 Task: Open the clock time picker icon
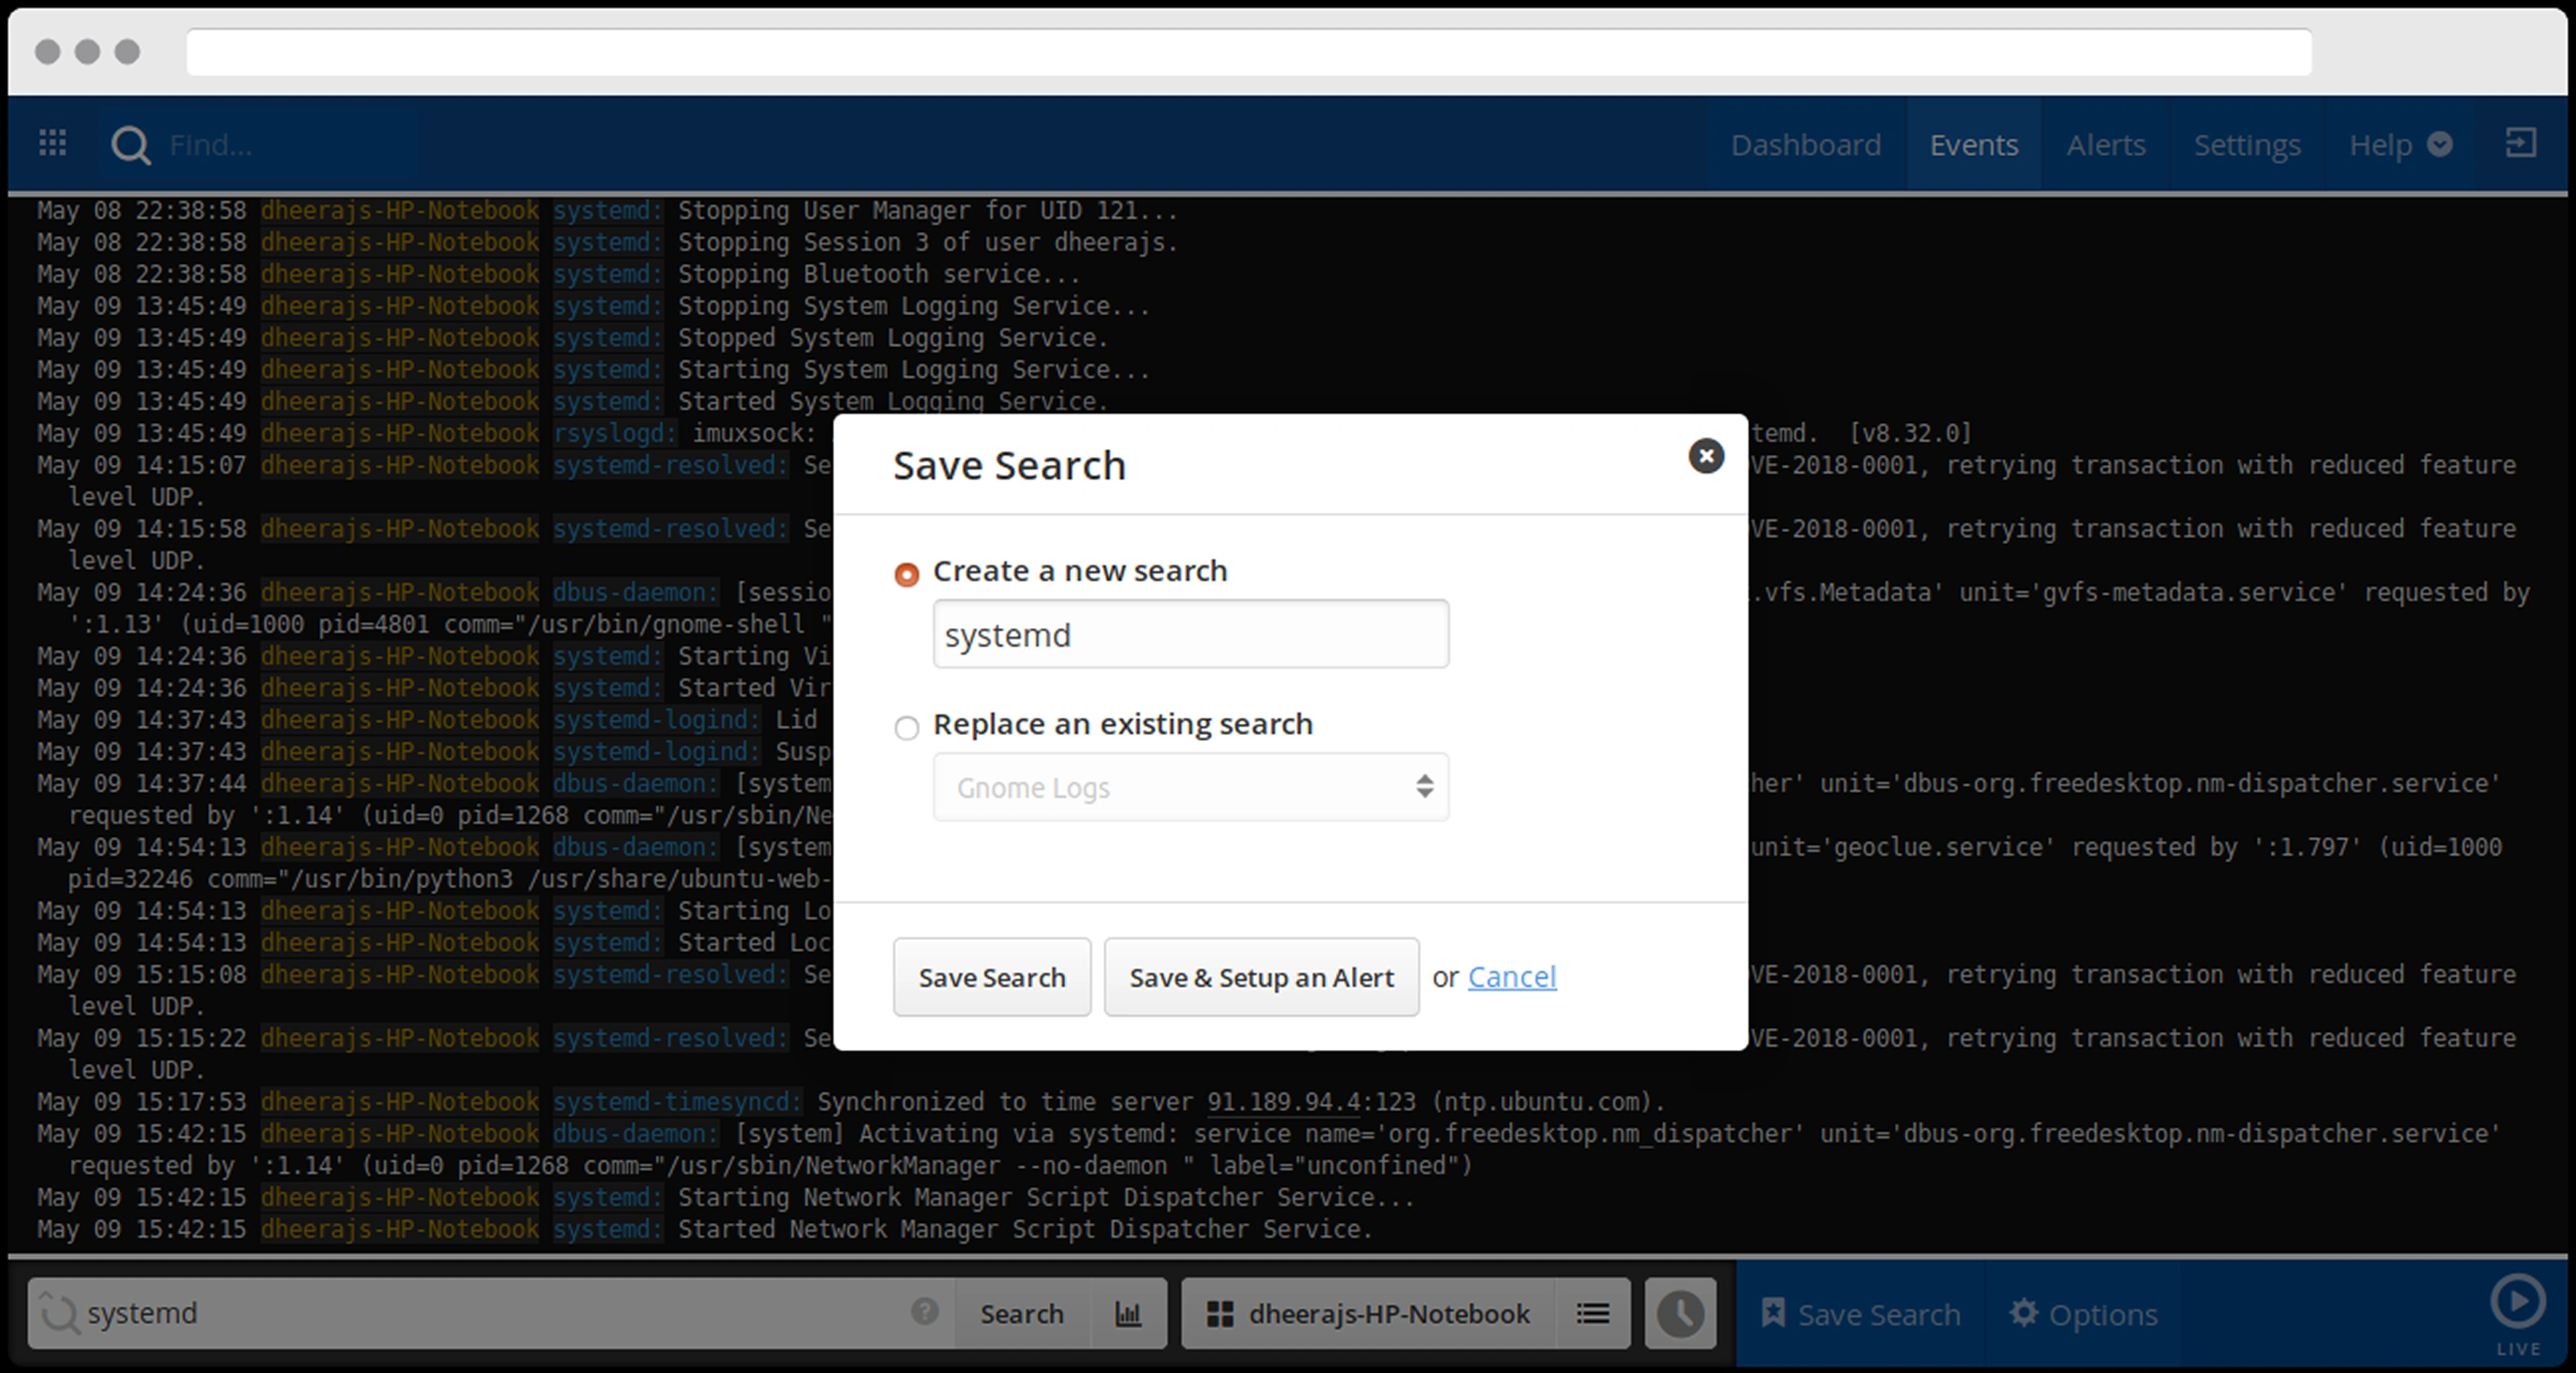(1680, 1313)
